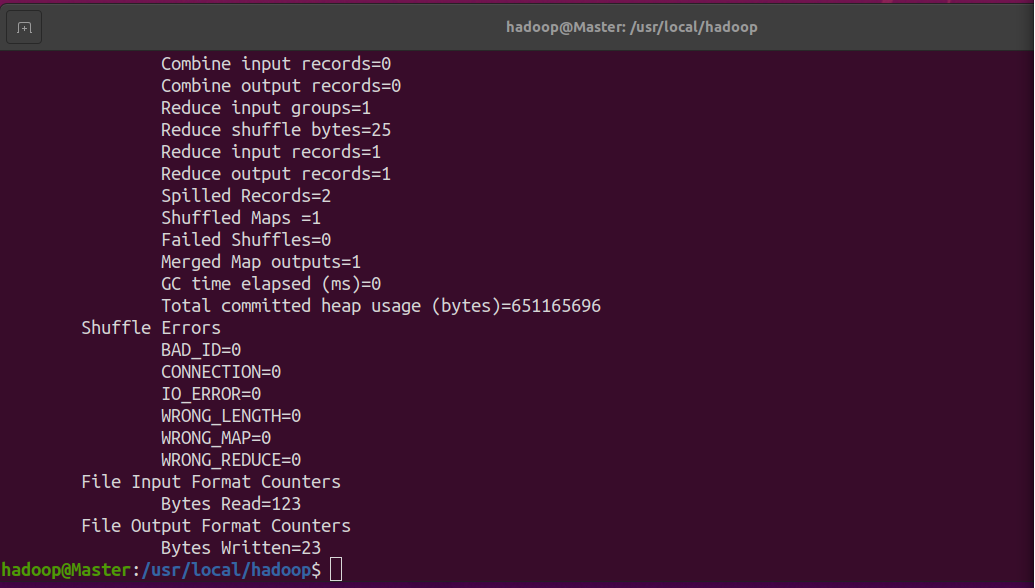1035x588 pixels.
Task: Click the 'File Output Format Counters' heading
Action: (x=216, y=526)
